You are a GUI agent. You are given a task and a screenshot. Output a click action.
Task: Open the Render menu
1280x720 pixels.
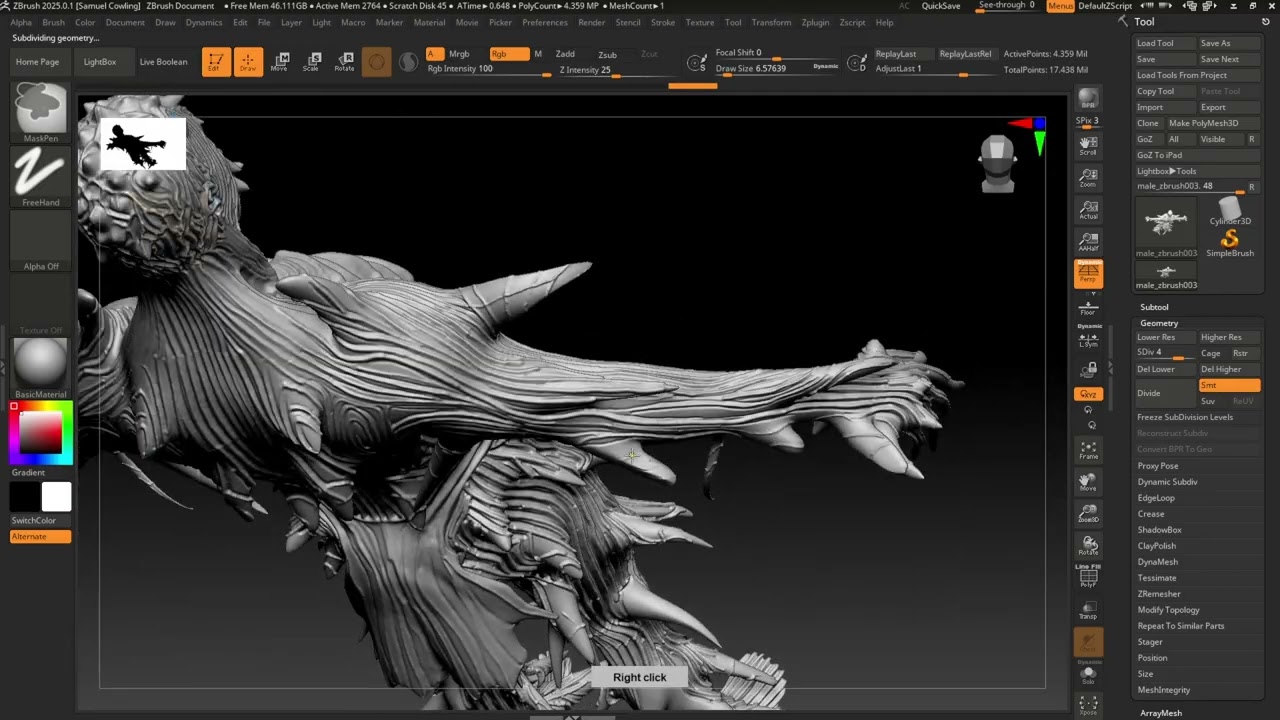[591, 22]
